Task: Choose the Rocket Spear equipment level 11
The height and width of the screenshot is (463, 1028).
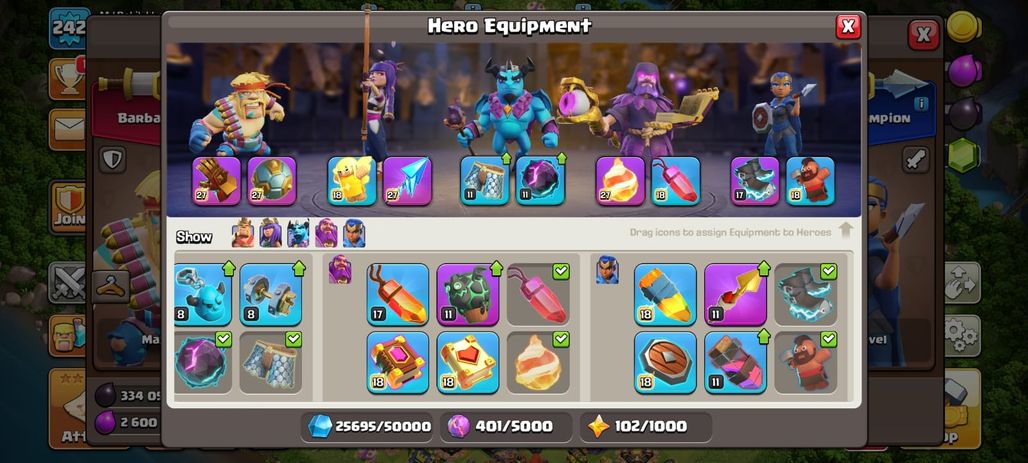Action: click(735, 294)
